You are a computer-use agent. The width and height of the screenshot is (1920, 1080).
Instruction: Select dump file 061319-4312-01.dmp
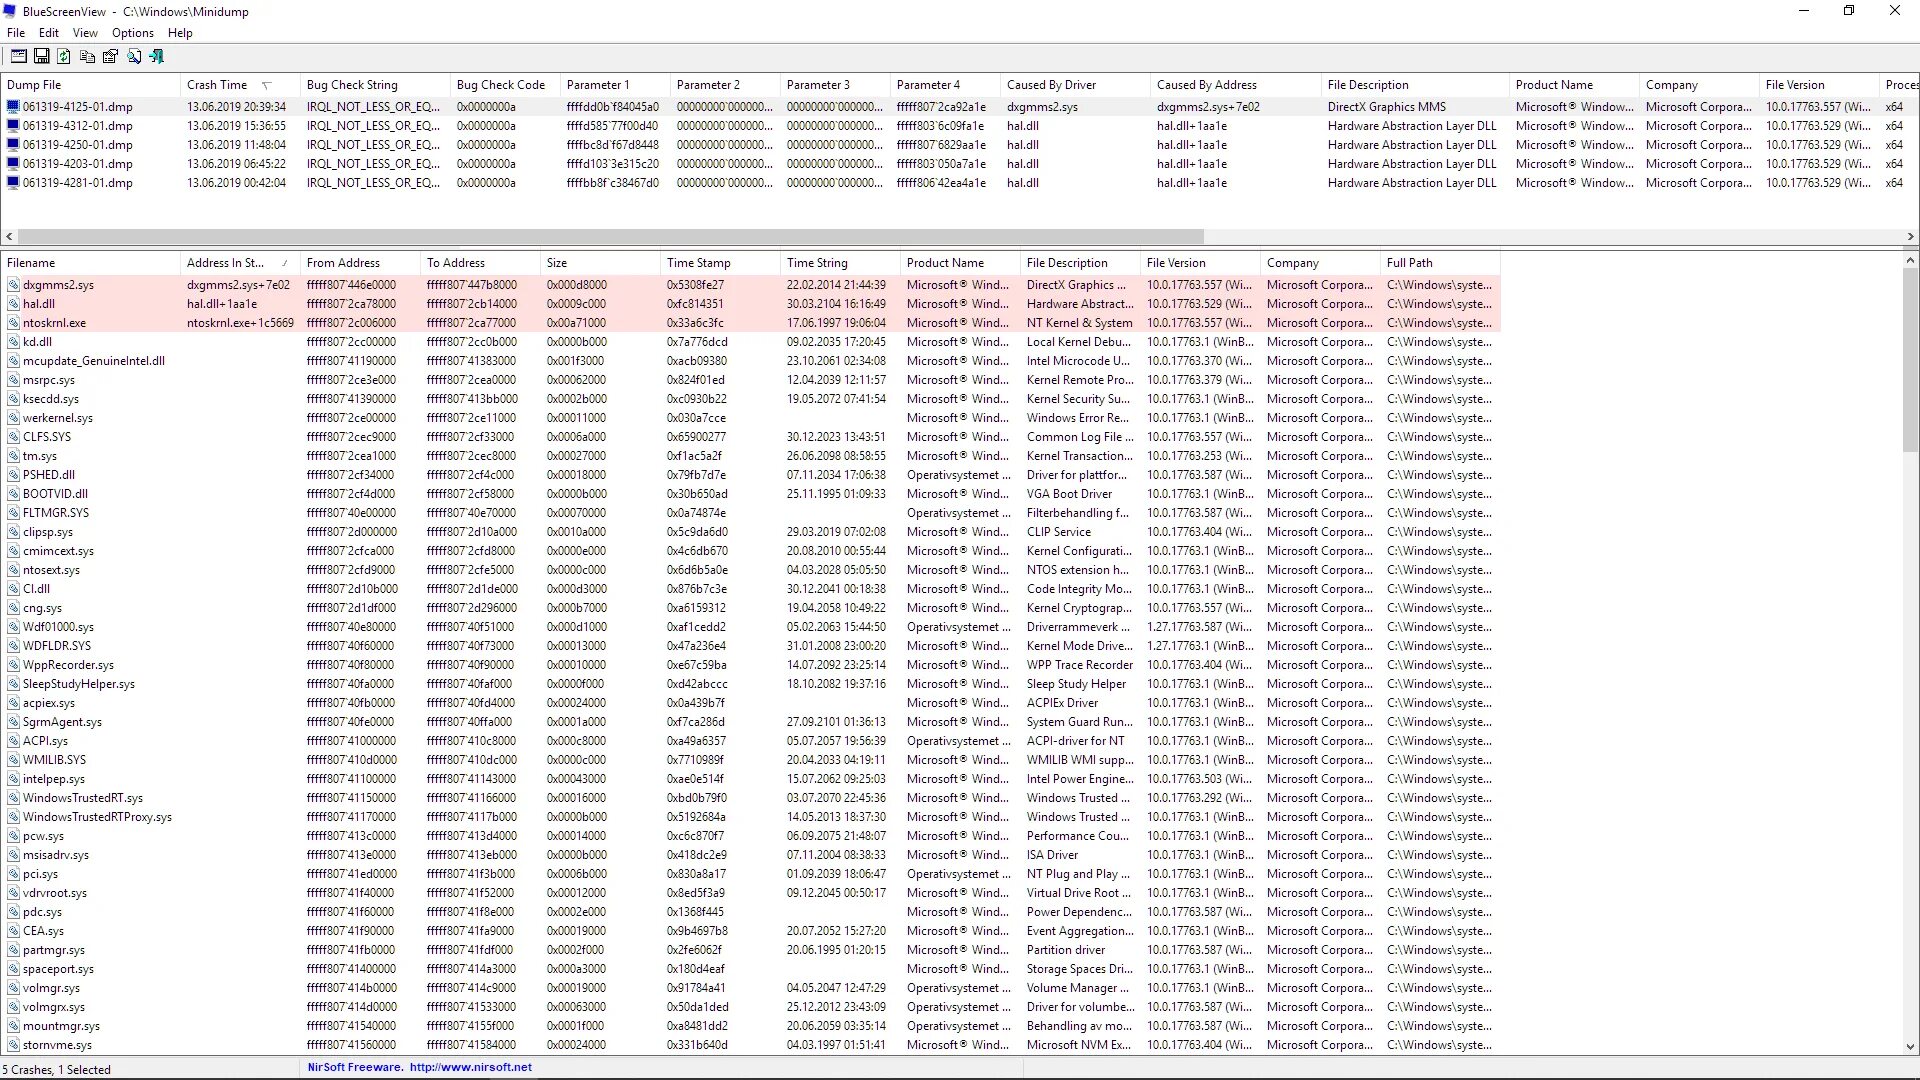coord(78,126)
